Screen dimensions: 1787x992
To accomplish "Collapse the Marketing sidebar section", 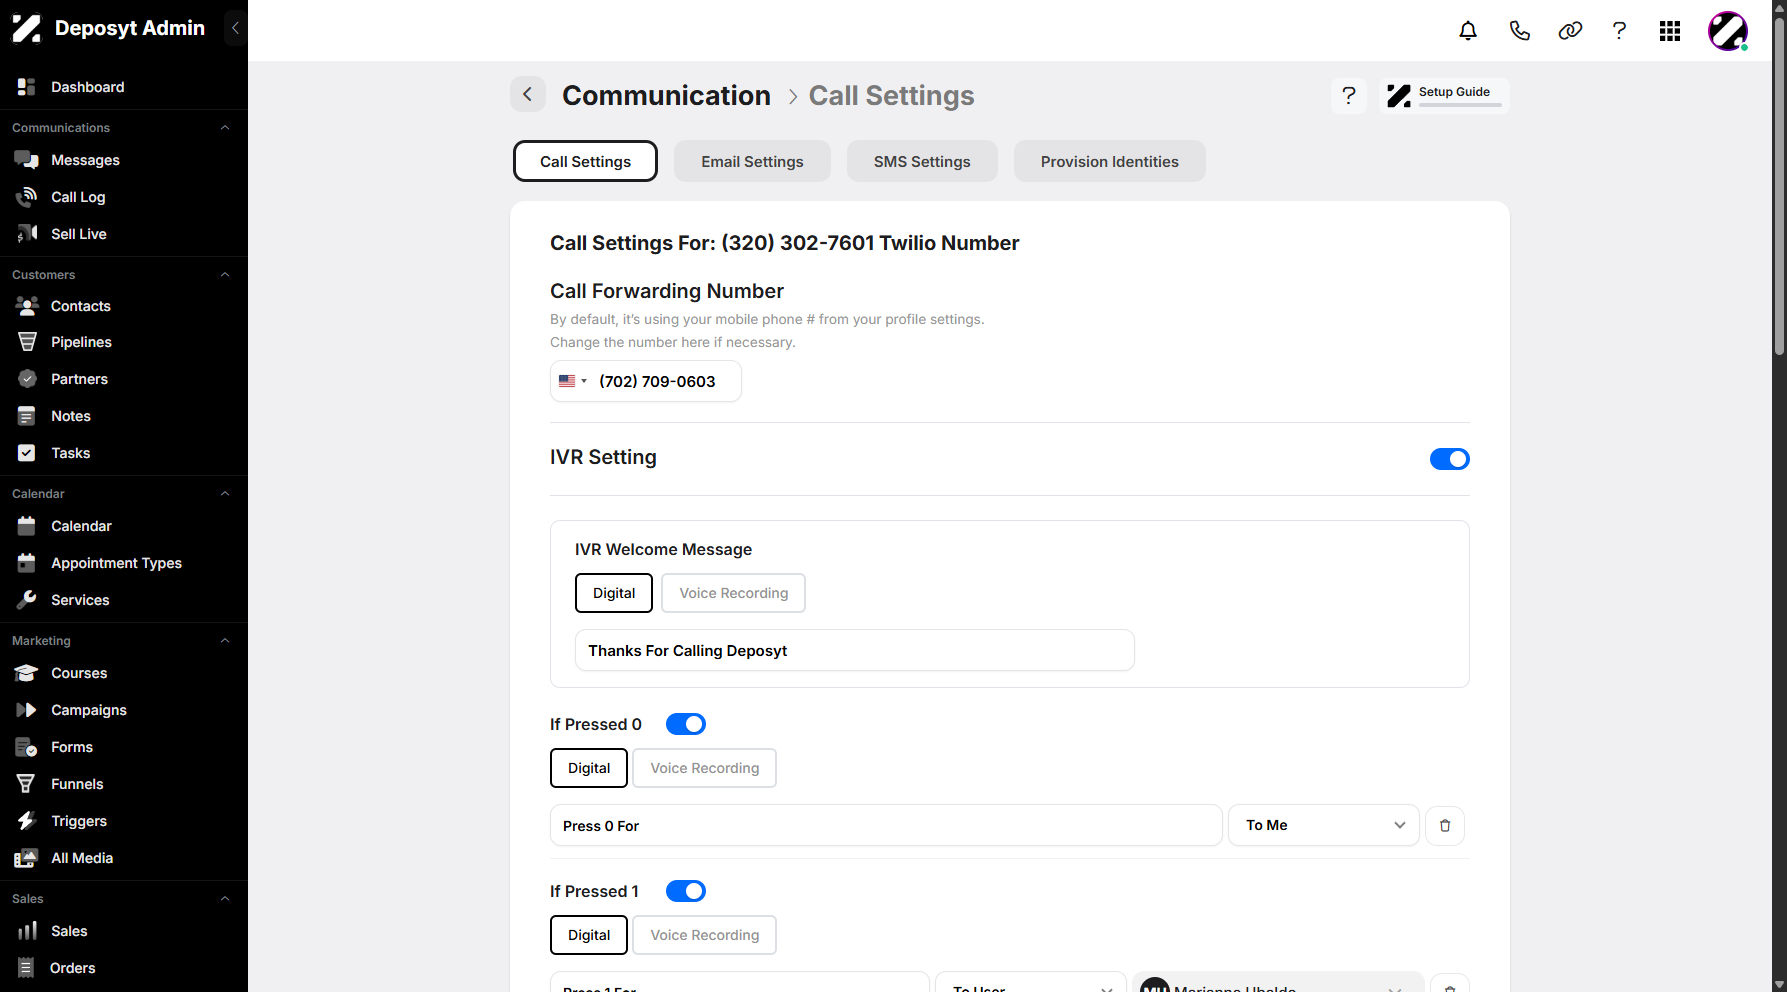I will [225, 641].
